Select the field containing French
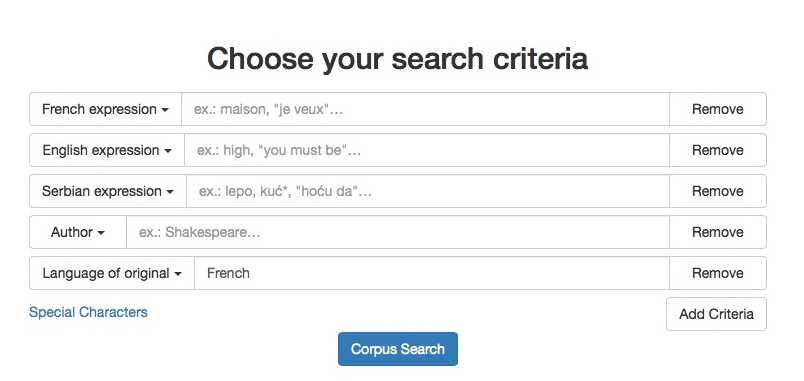 click(432, 273)
